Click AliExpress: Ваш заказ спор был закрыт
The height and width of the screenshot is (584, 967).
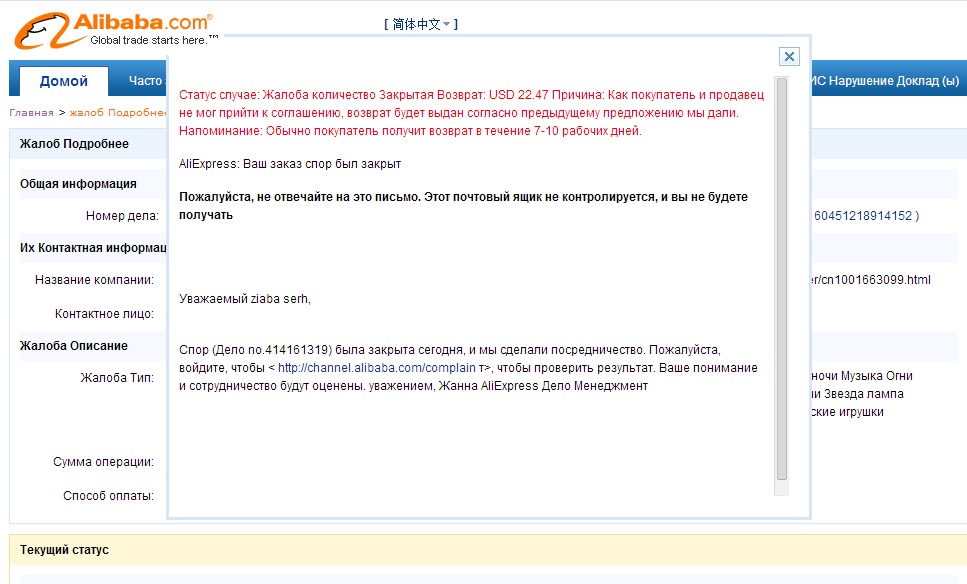[290, 164]
